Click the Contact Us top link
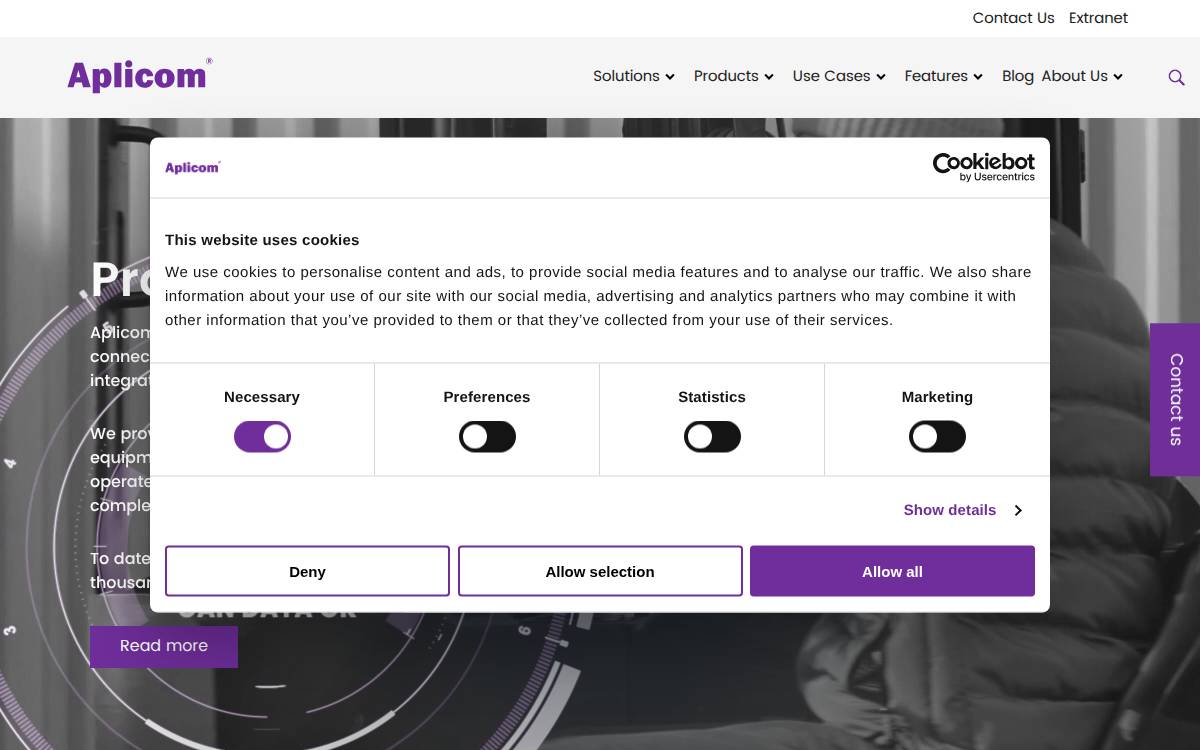 point(1013,18)
